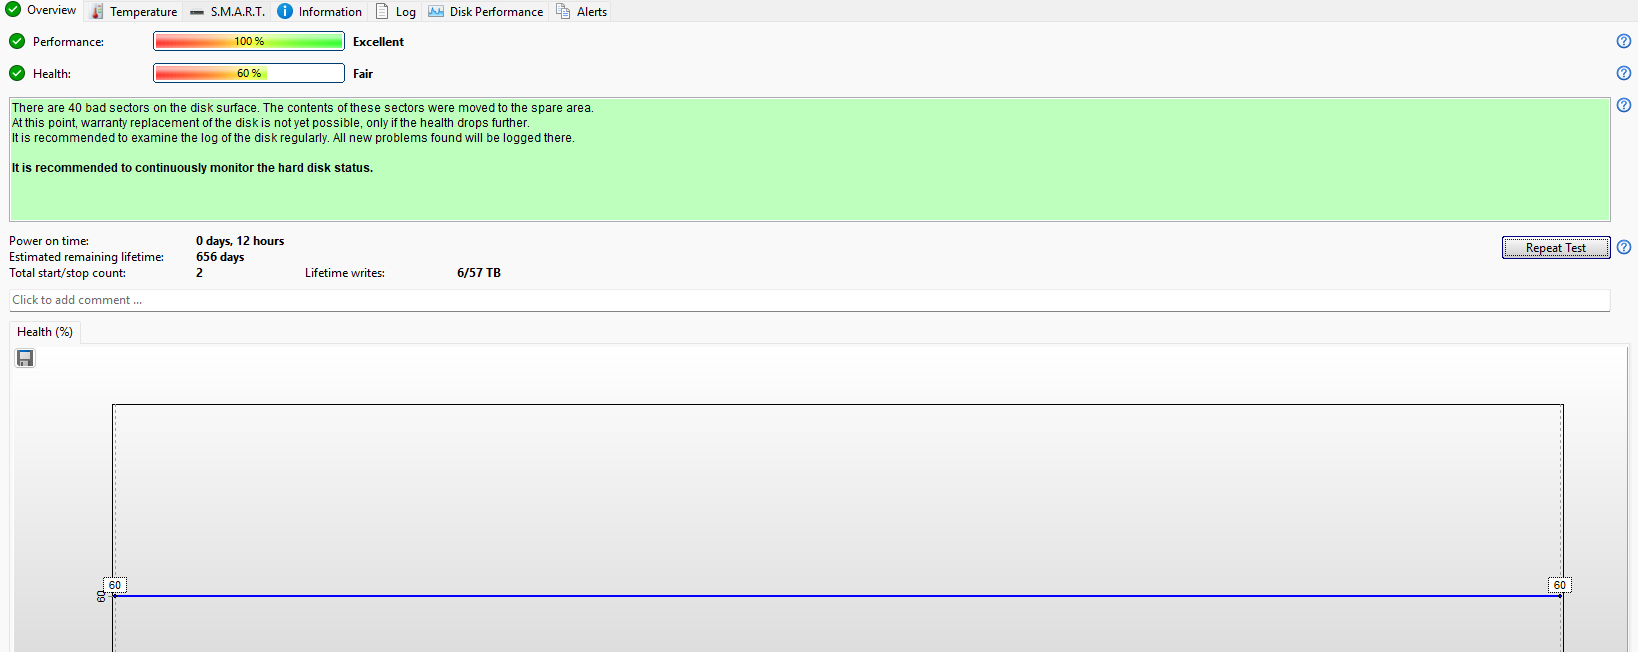Click the 100 % Performance bar
This screenshot has width=1638, height=652.
[249, 41]
